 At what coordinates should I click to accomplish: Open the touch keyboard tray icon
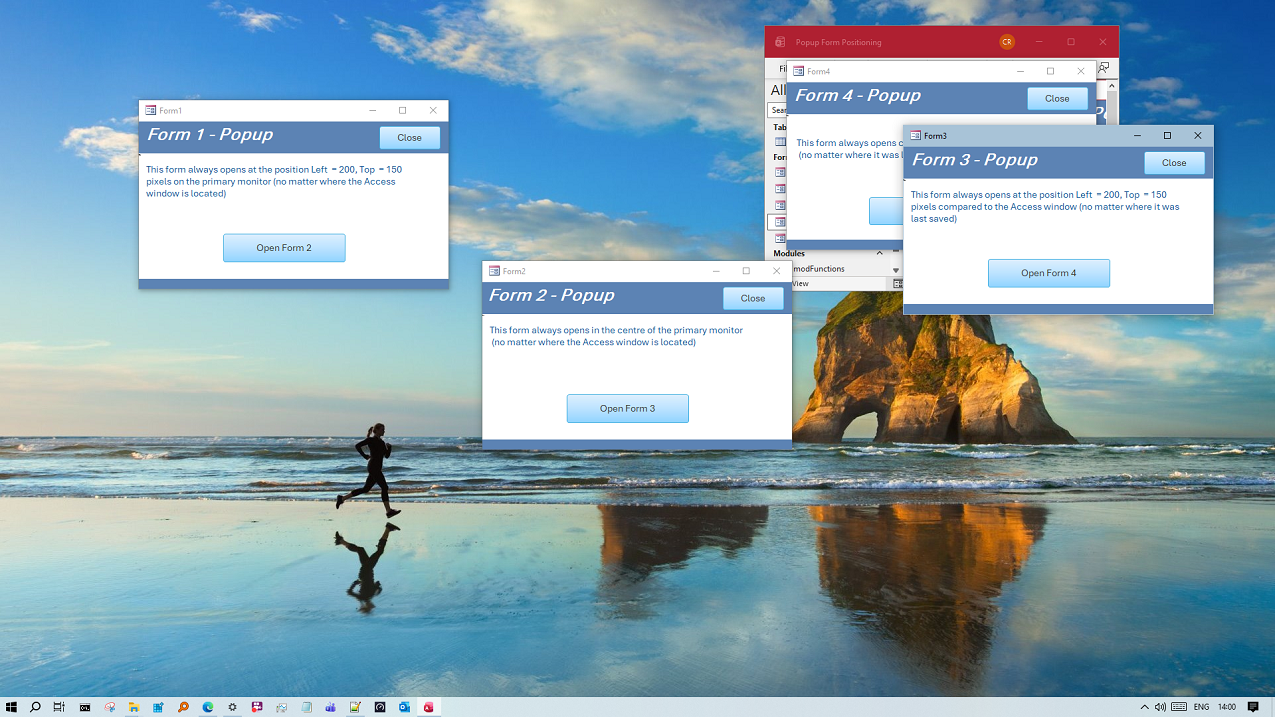(x=1179, y=707)
